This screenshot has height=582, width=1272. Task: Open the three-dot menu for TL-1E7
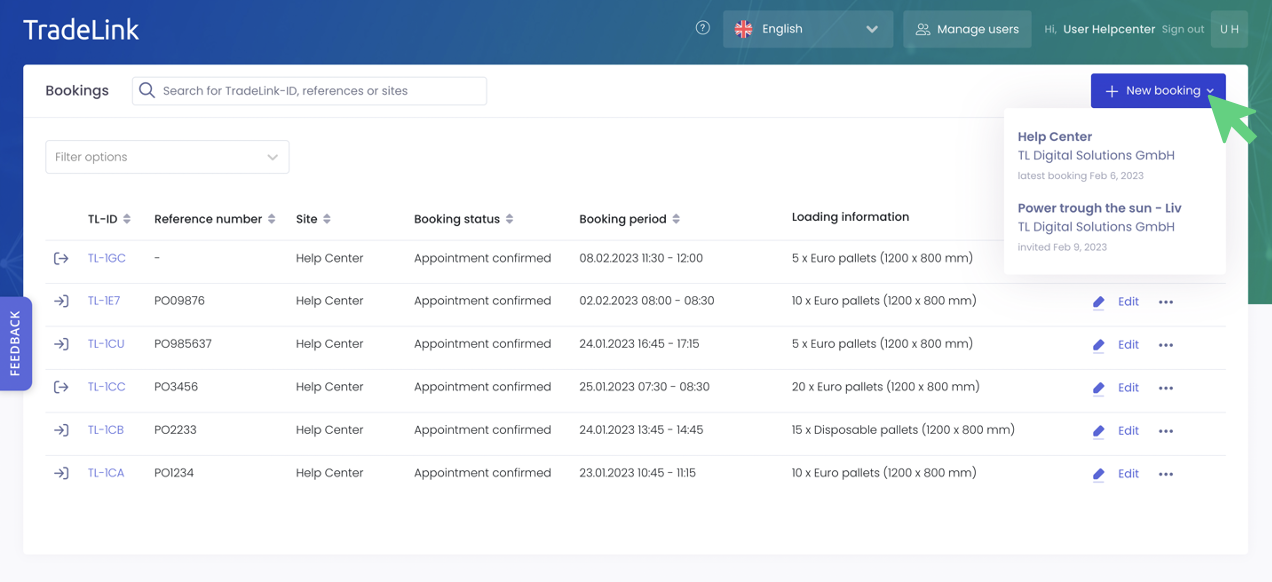click(x=1165, y=302)
